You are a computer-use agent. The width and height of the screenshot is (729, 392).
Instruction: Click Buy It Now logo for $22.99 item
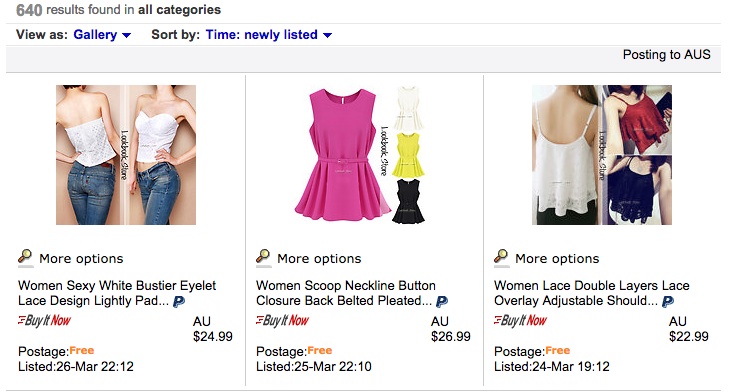520,320
